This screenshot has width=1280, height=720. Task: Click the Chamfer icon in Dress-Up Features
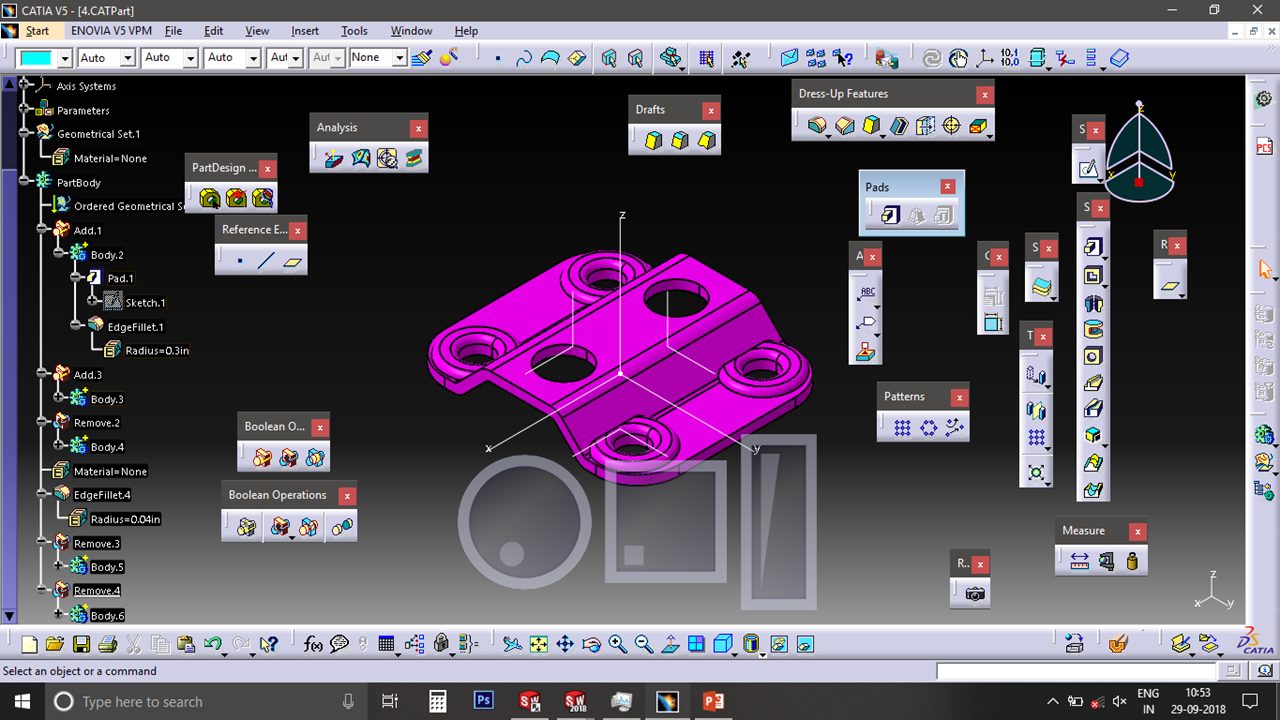(845, 126)
